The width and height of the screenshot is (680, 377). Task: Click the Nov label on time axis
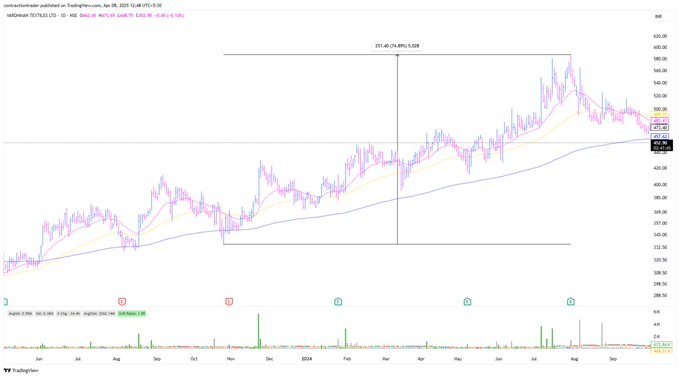231,359
